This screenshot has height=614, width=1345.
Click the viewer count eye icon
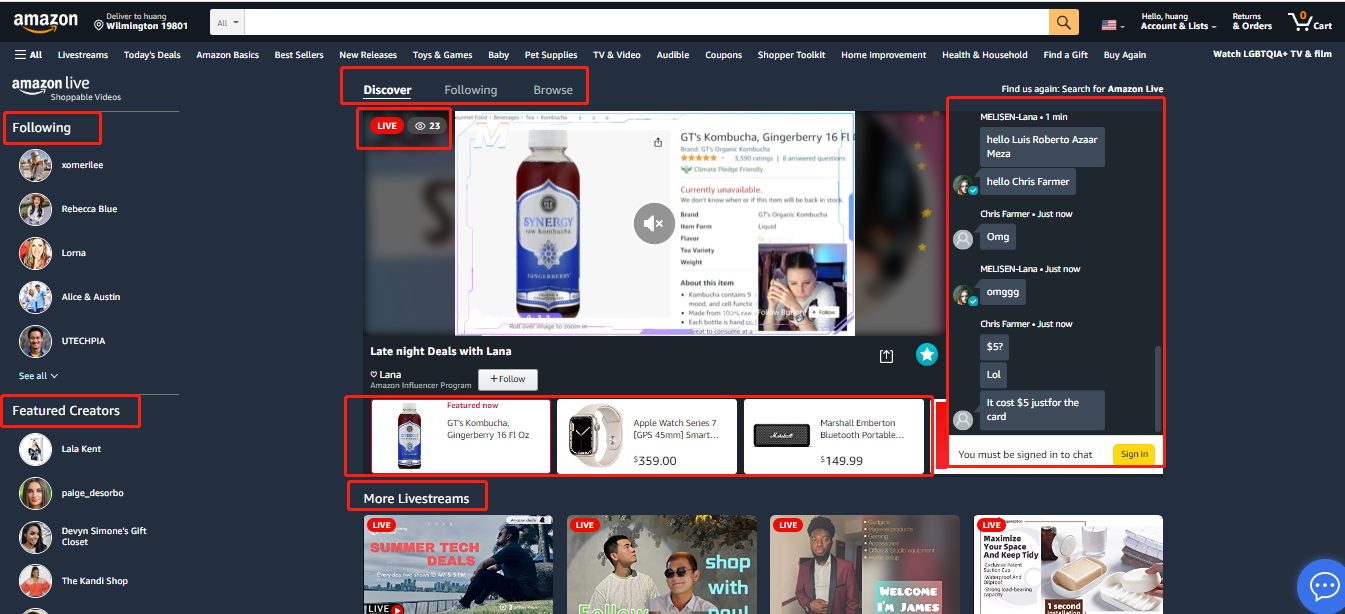pos(420,126)
